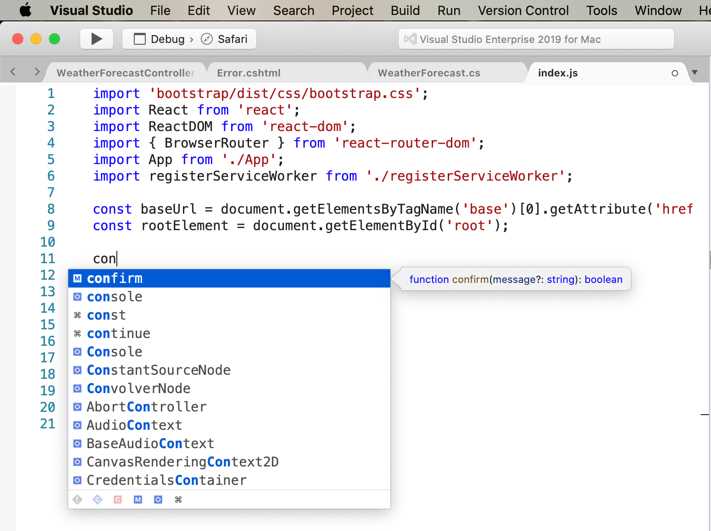The image size is (711, 531).
Task: Open the Tools menu
Action: click(601, 10)
